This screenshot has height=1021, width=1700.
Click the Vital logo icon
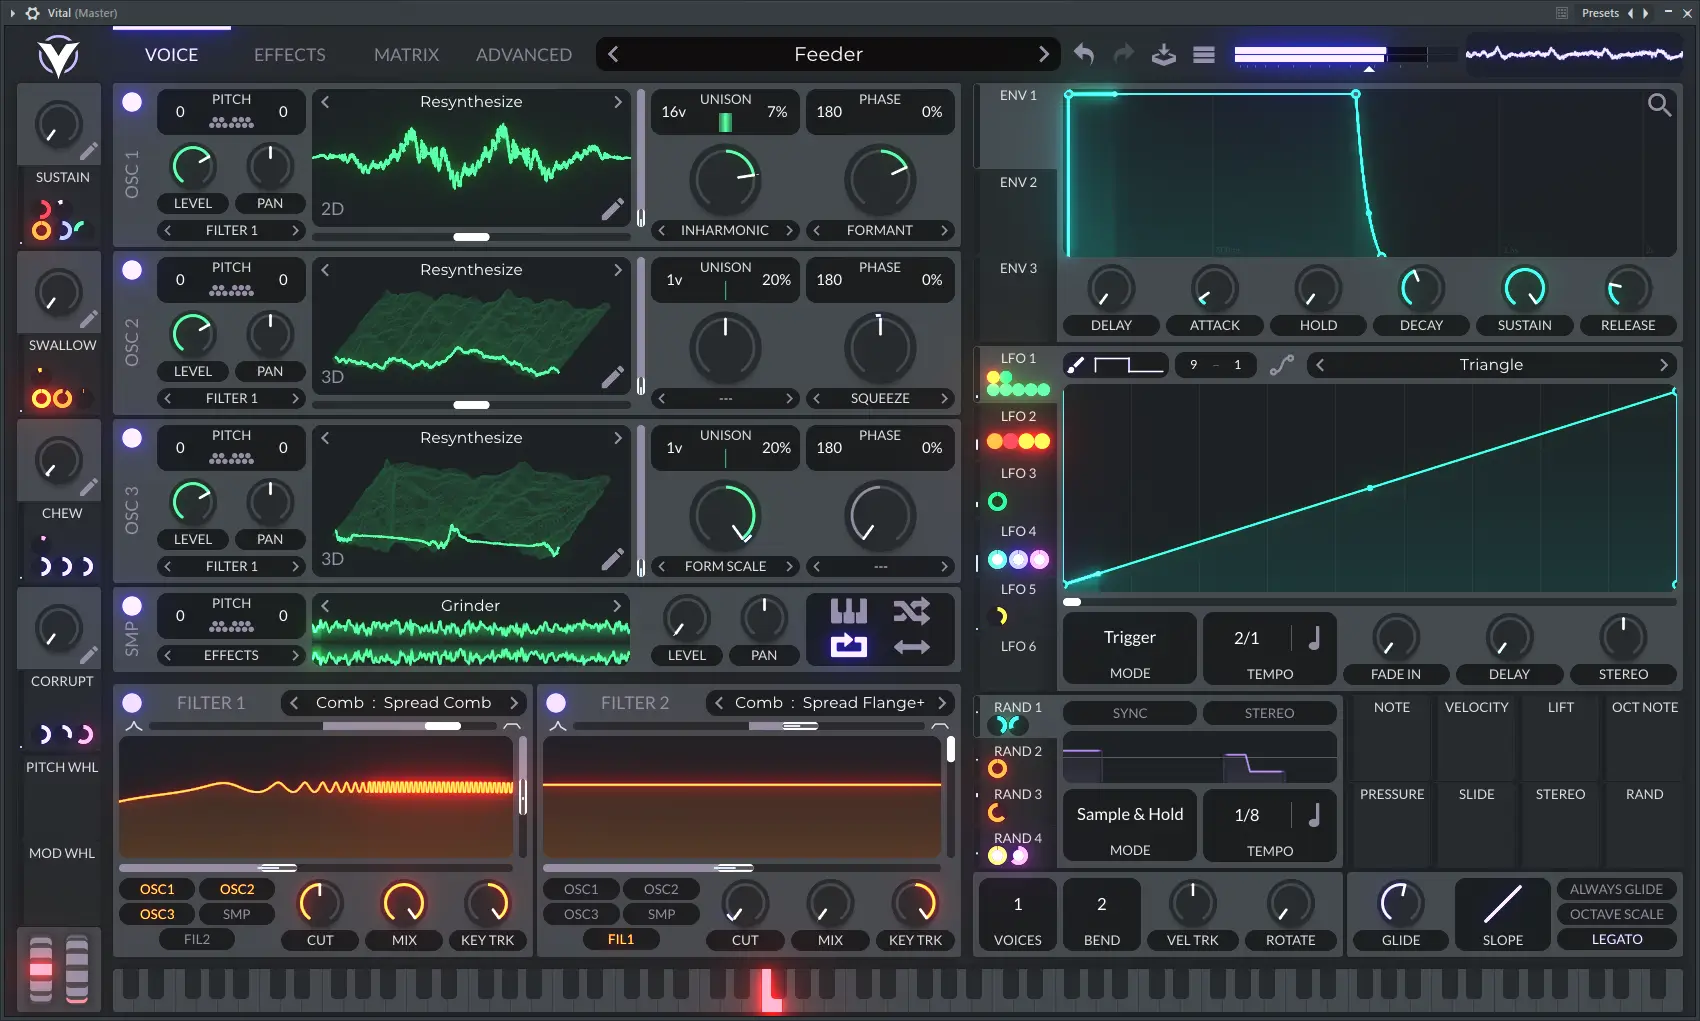tap(58, 56)
